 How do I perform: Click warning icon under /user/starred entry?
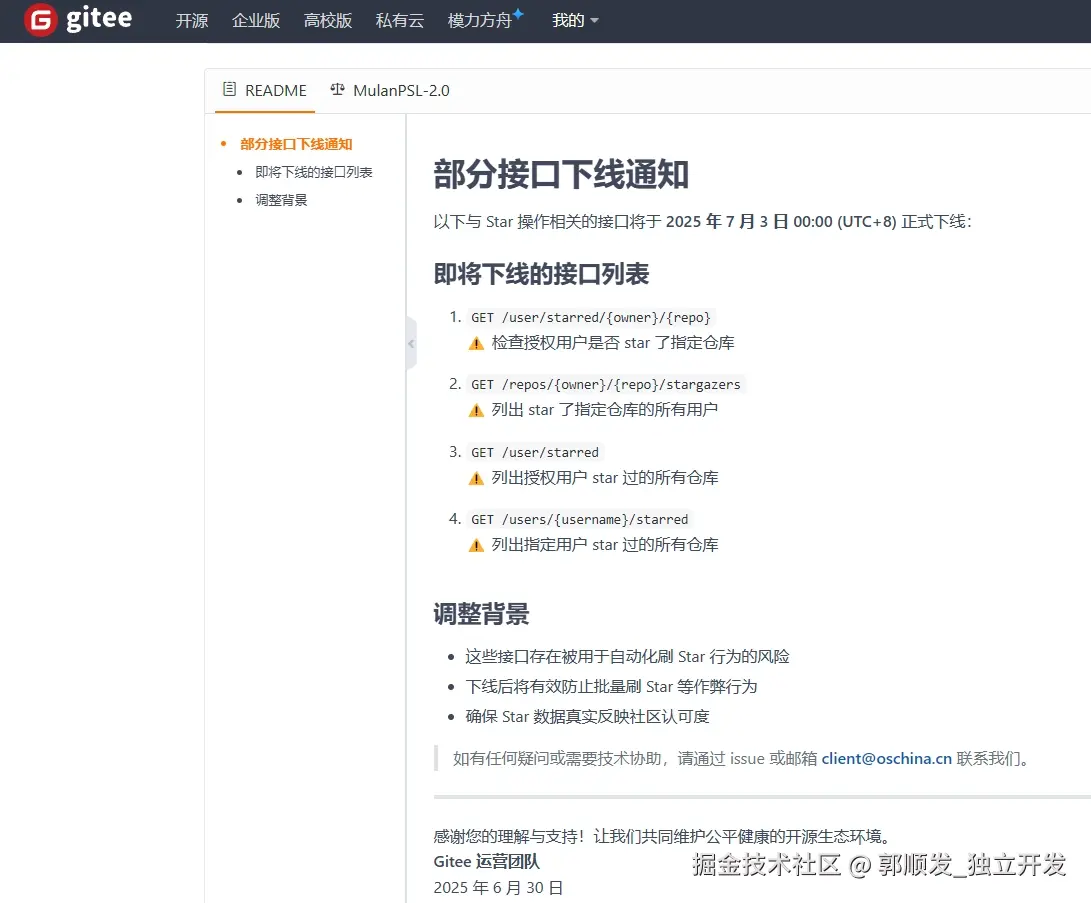pos(477,478)
